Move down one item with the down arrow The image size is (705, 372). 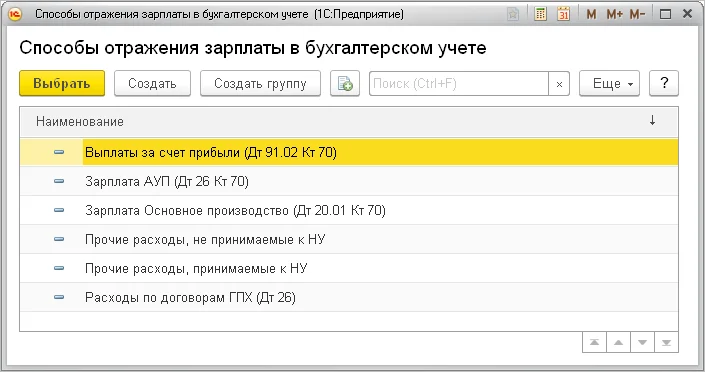point(643,343)
